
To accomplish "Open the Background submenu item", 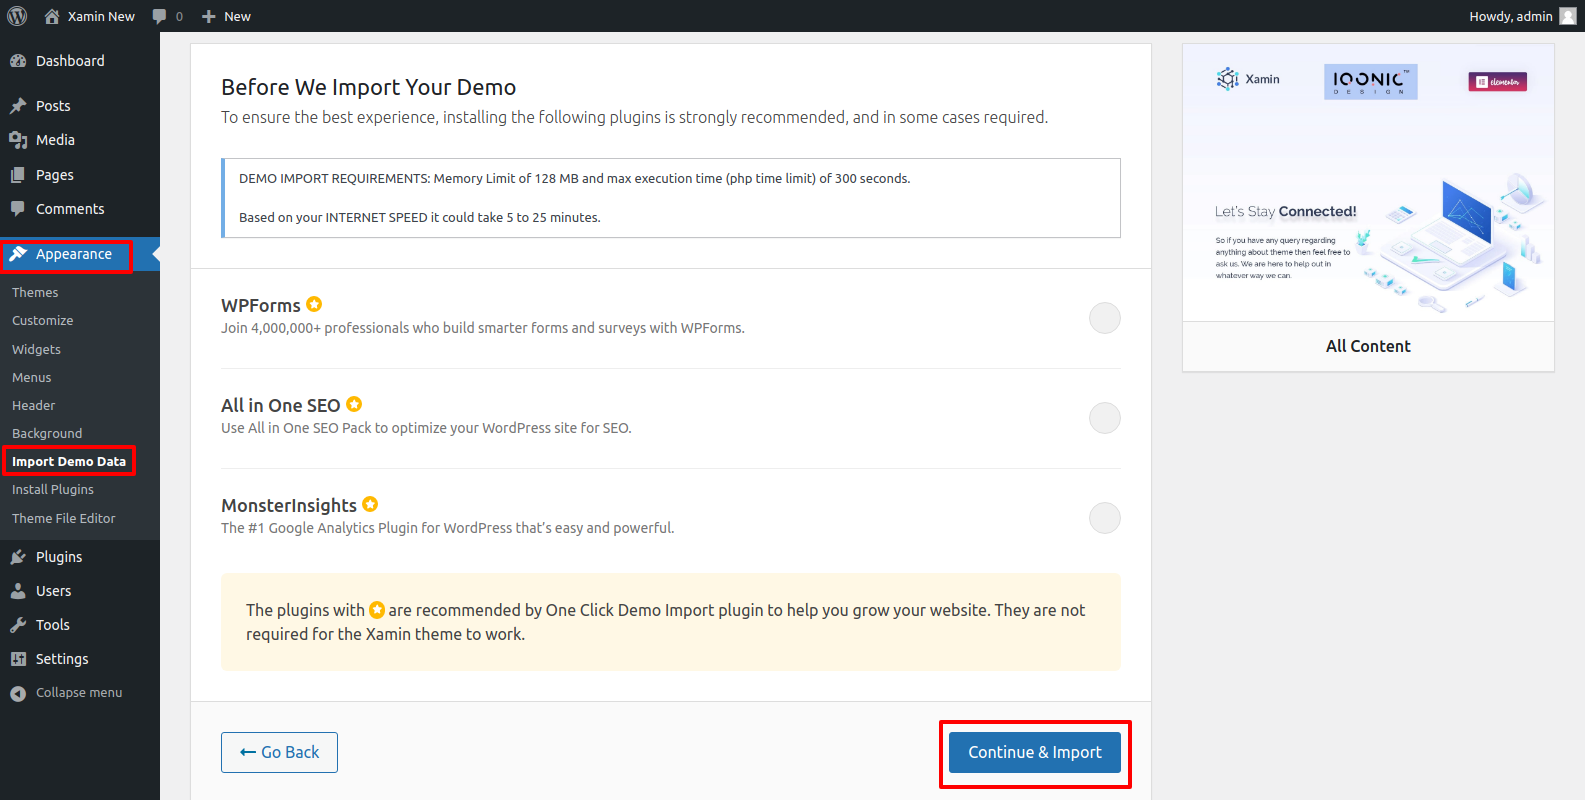I will click(47, 433).
